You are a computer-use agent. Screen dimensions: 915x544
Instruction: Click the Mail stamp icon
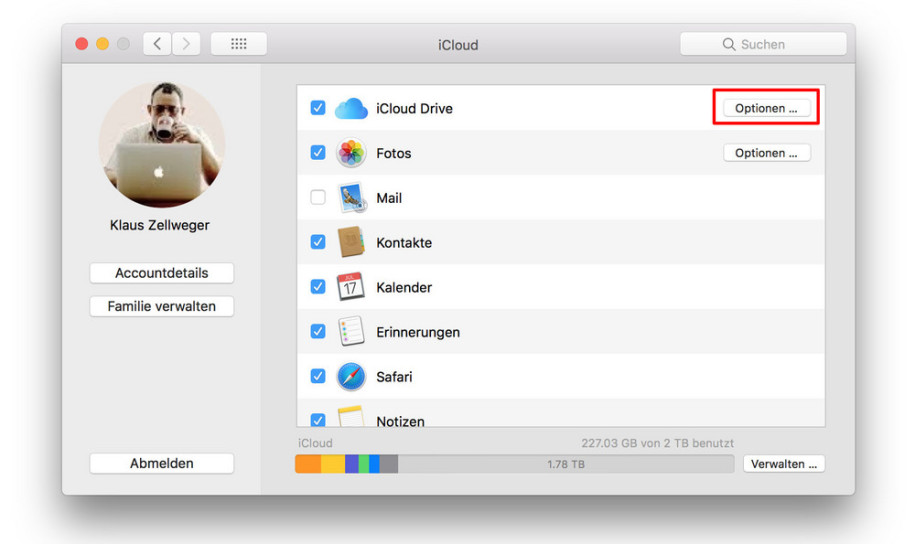tap(352, 198)
